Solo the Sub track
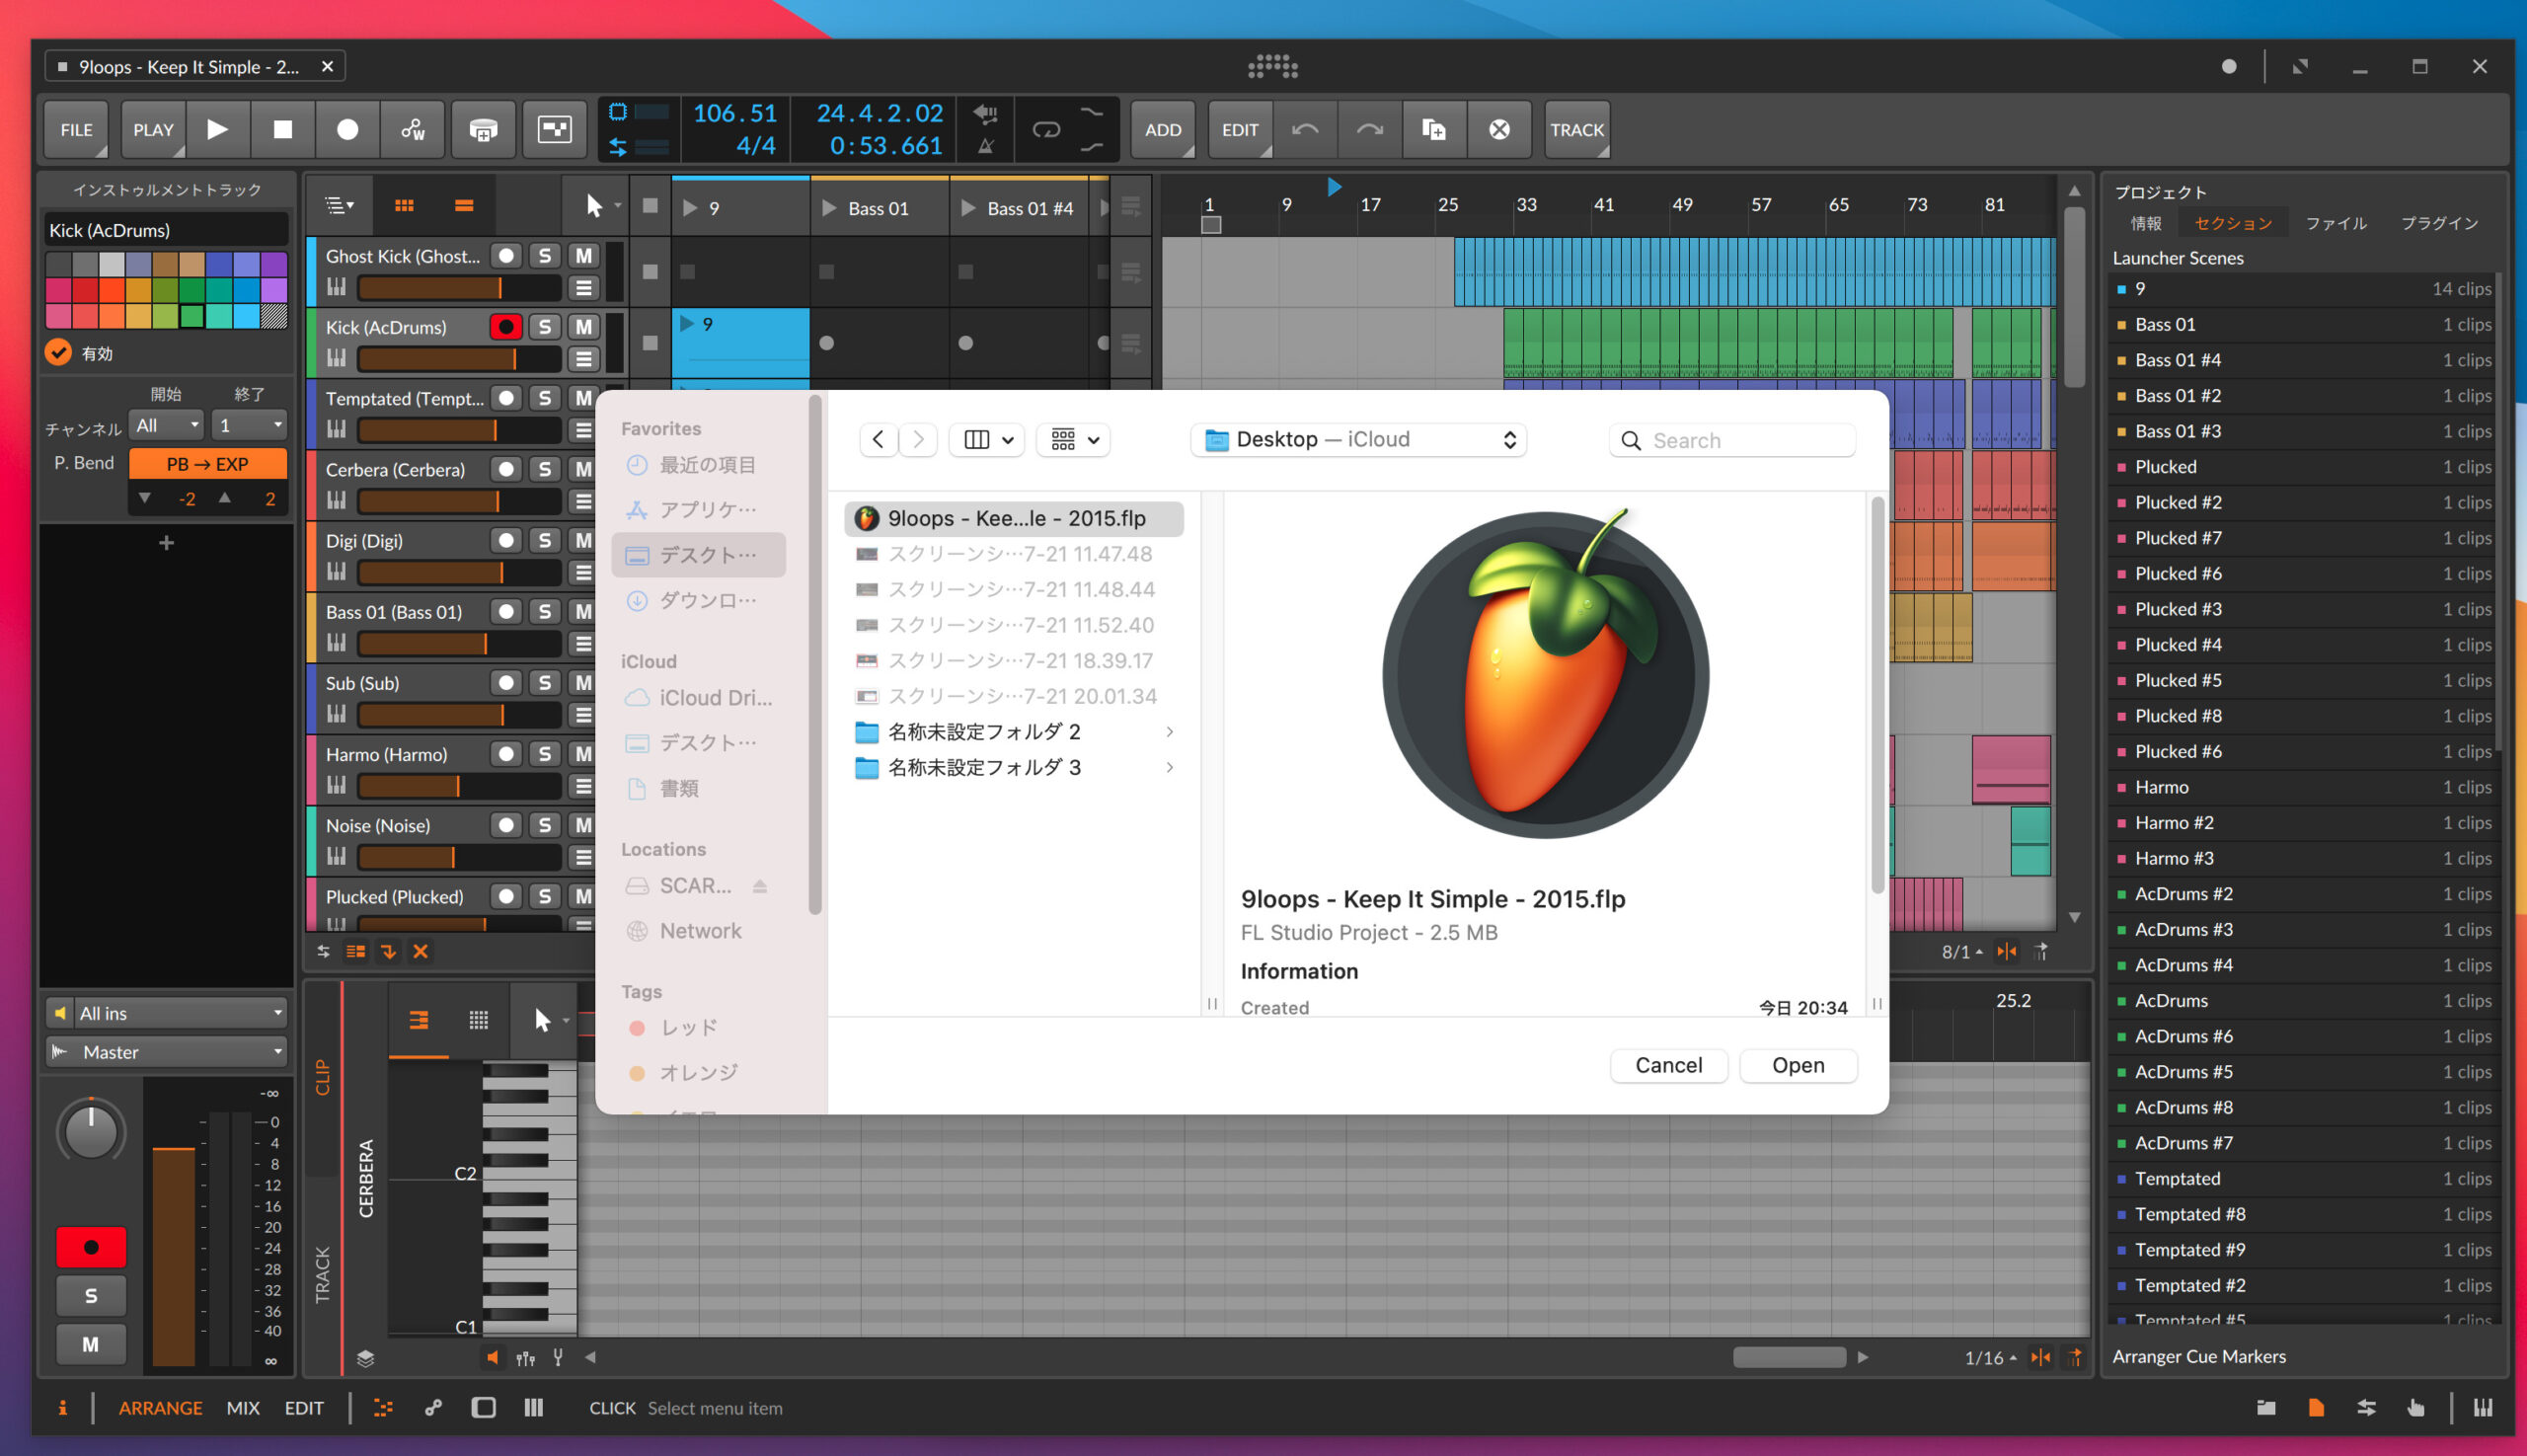Screen dimensions: 2527x1456 [544, 682]
